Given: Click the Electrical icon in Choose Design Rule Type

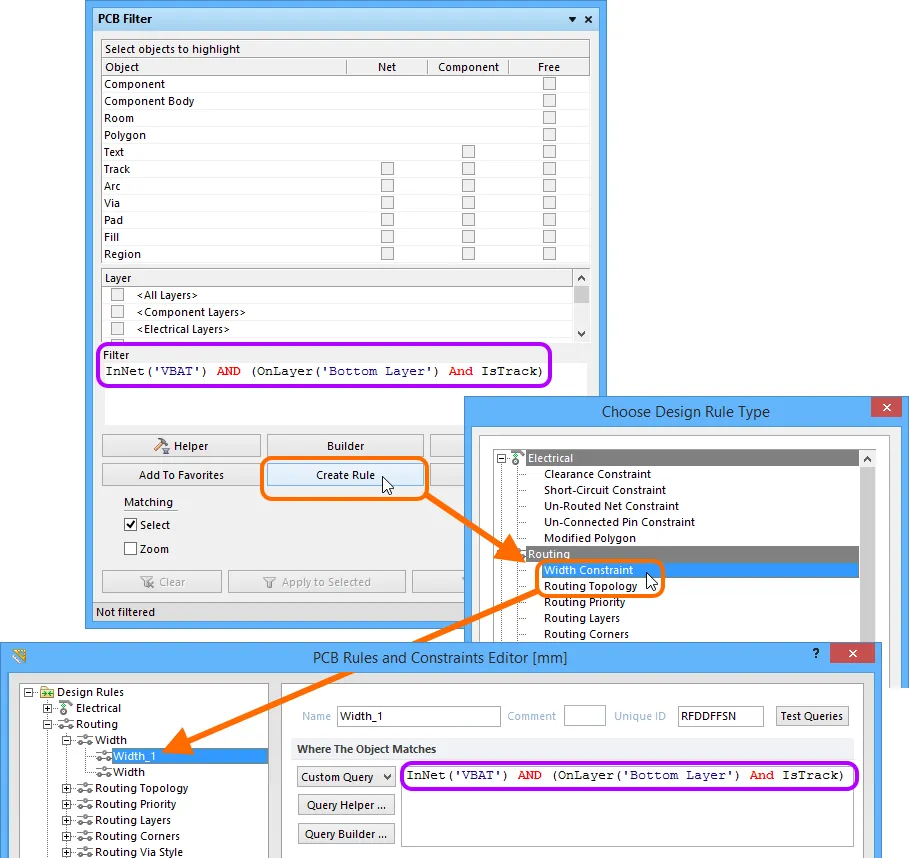Looking at the screenshot, I should coord(517,457).
